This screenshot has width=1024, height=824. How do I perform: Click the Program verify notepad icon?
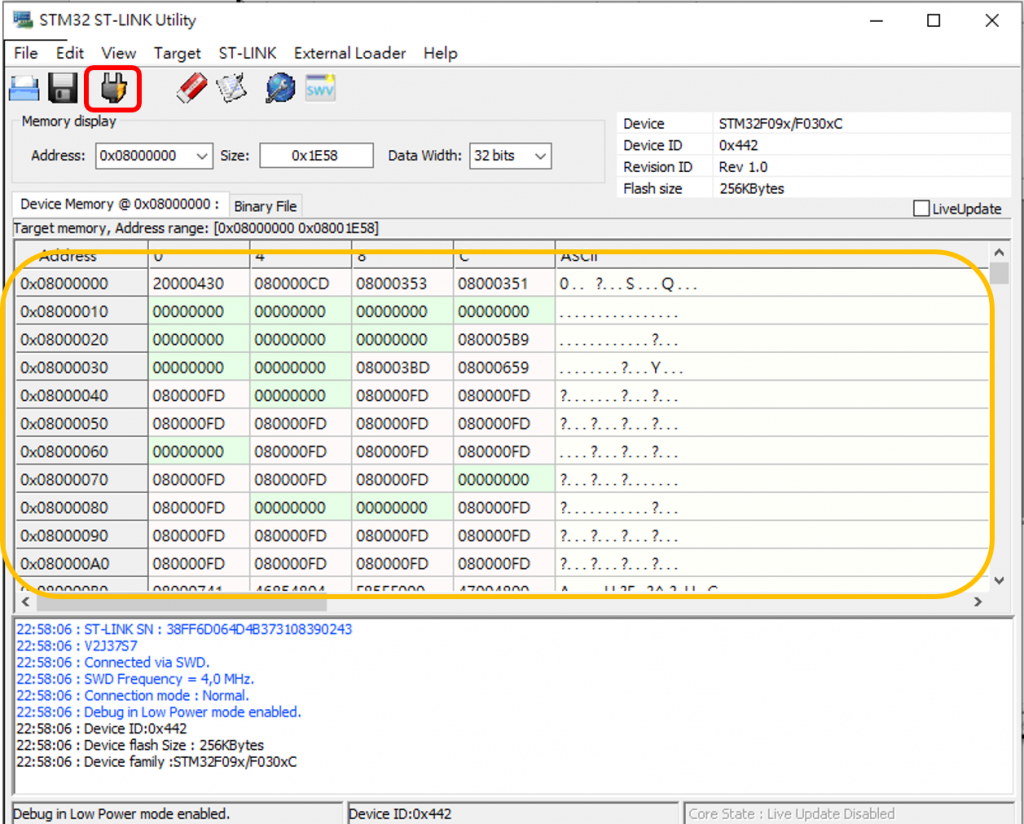click(x=232, y=88)
